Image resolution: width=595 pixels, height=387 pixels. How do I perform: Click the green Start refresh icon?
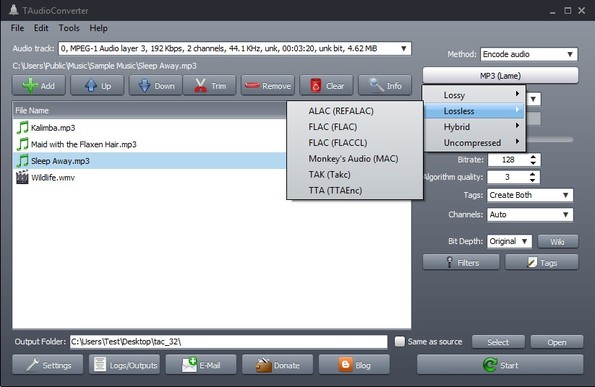[x=490, y=365]
